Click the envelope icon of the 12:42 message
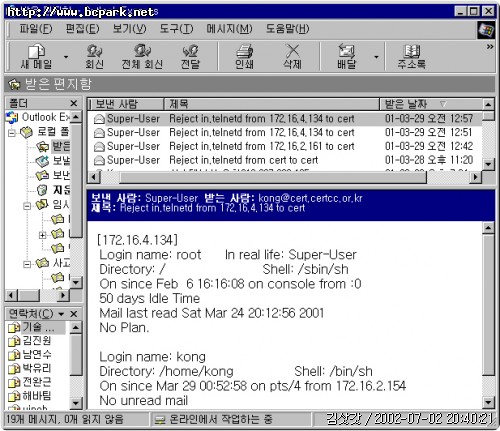Image resolution: width=500 pixels, height=431 pixels. (x=99, y=147)
